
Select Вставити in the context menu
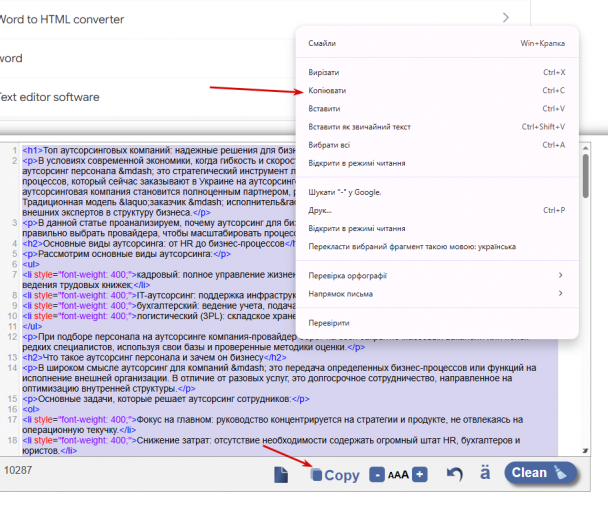[x=437, y=109]
